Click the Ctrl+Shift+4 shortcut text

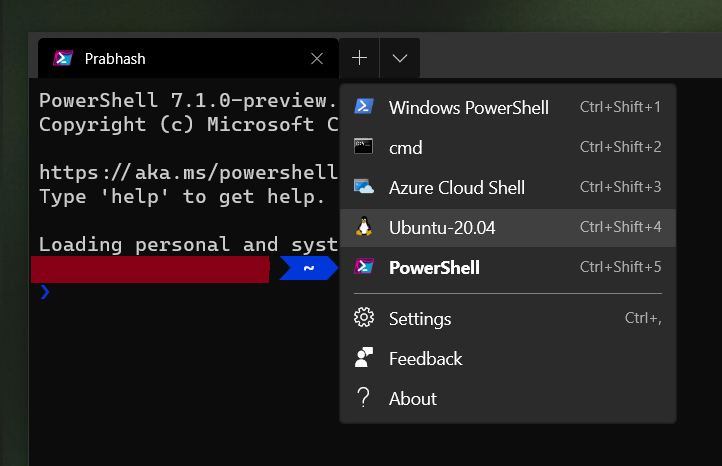(x=620, y=227)
